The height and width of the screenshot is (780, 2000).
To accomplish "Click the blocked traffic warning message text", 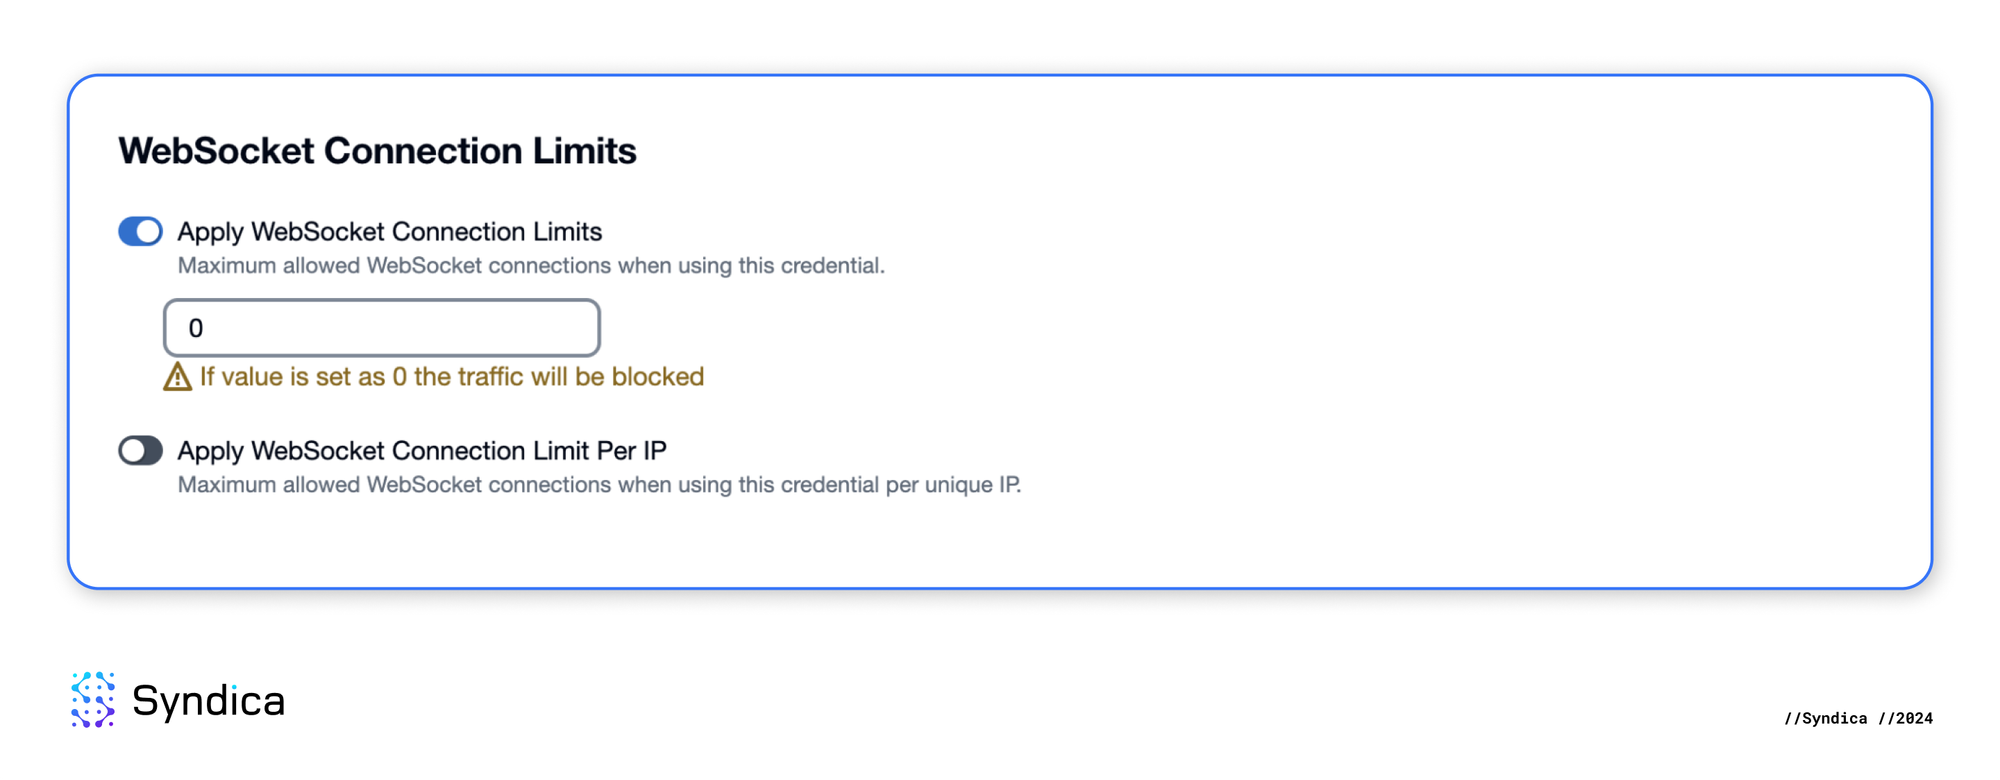I will [452, 377].
